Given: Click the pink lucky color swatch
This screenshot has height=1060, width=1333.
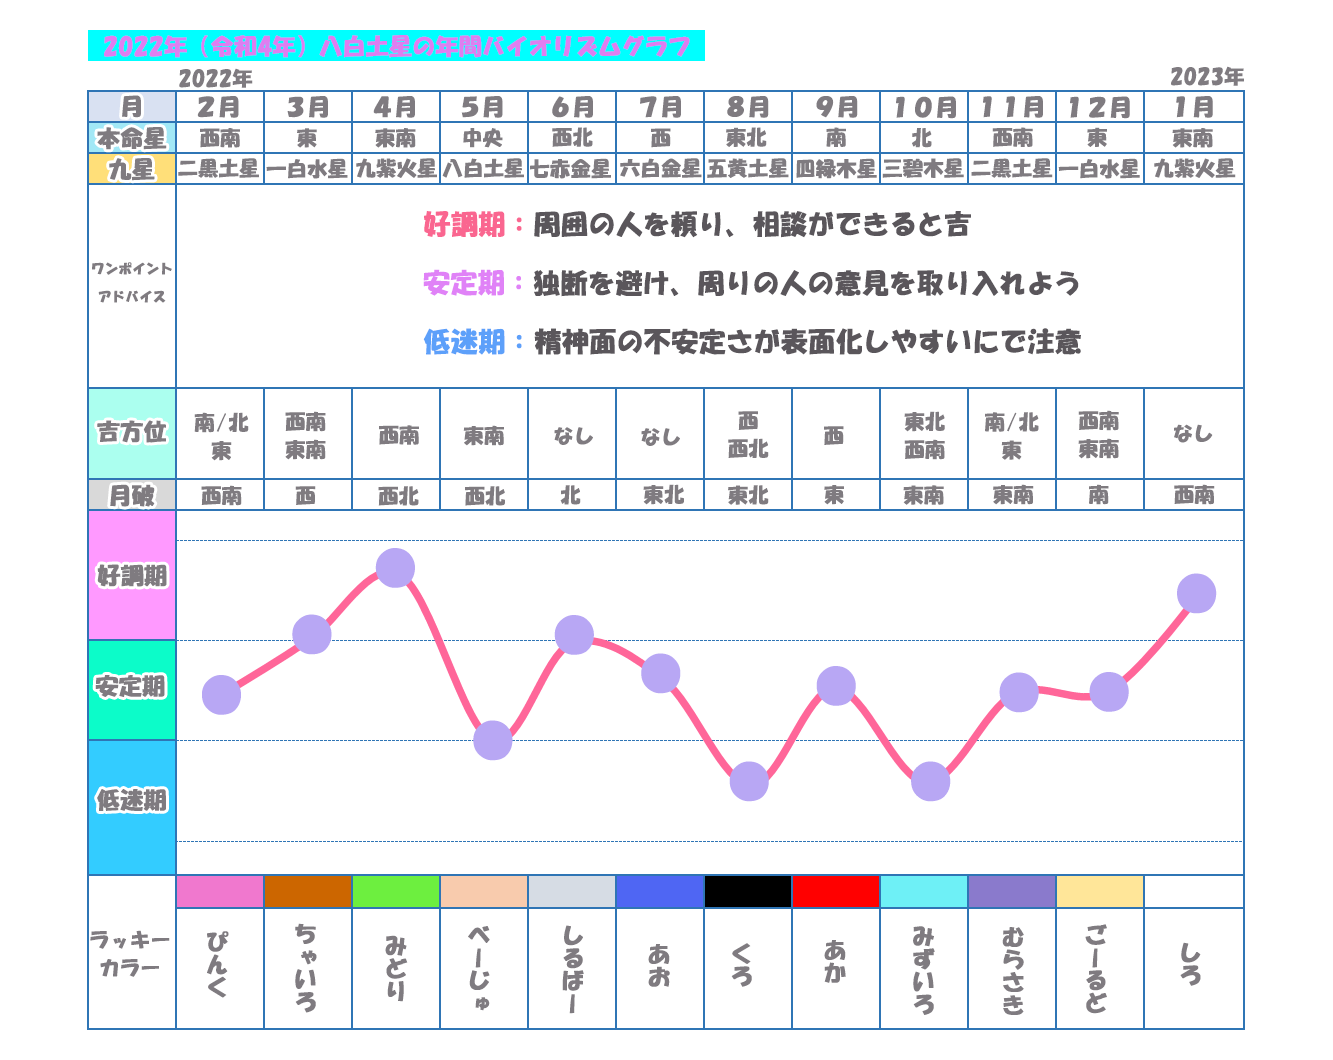Looking at the screenshot, I should click(x=220, y=891).
